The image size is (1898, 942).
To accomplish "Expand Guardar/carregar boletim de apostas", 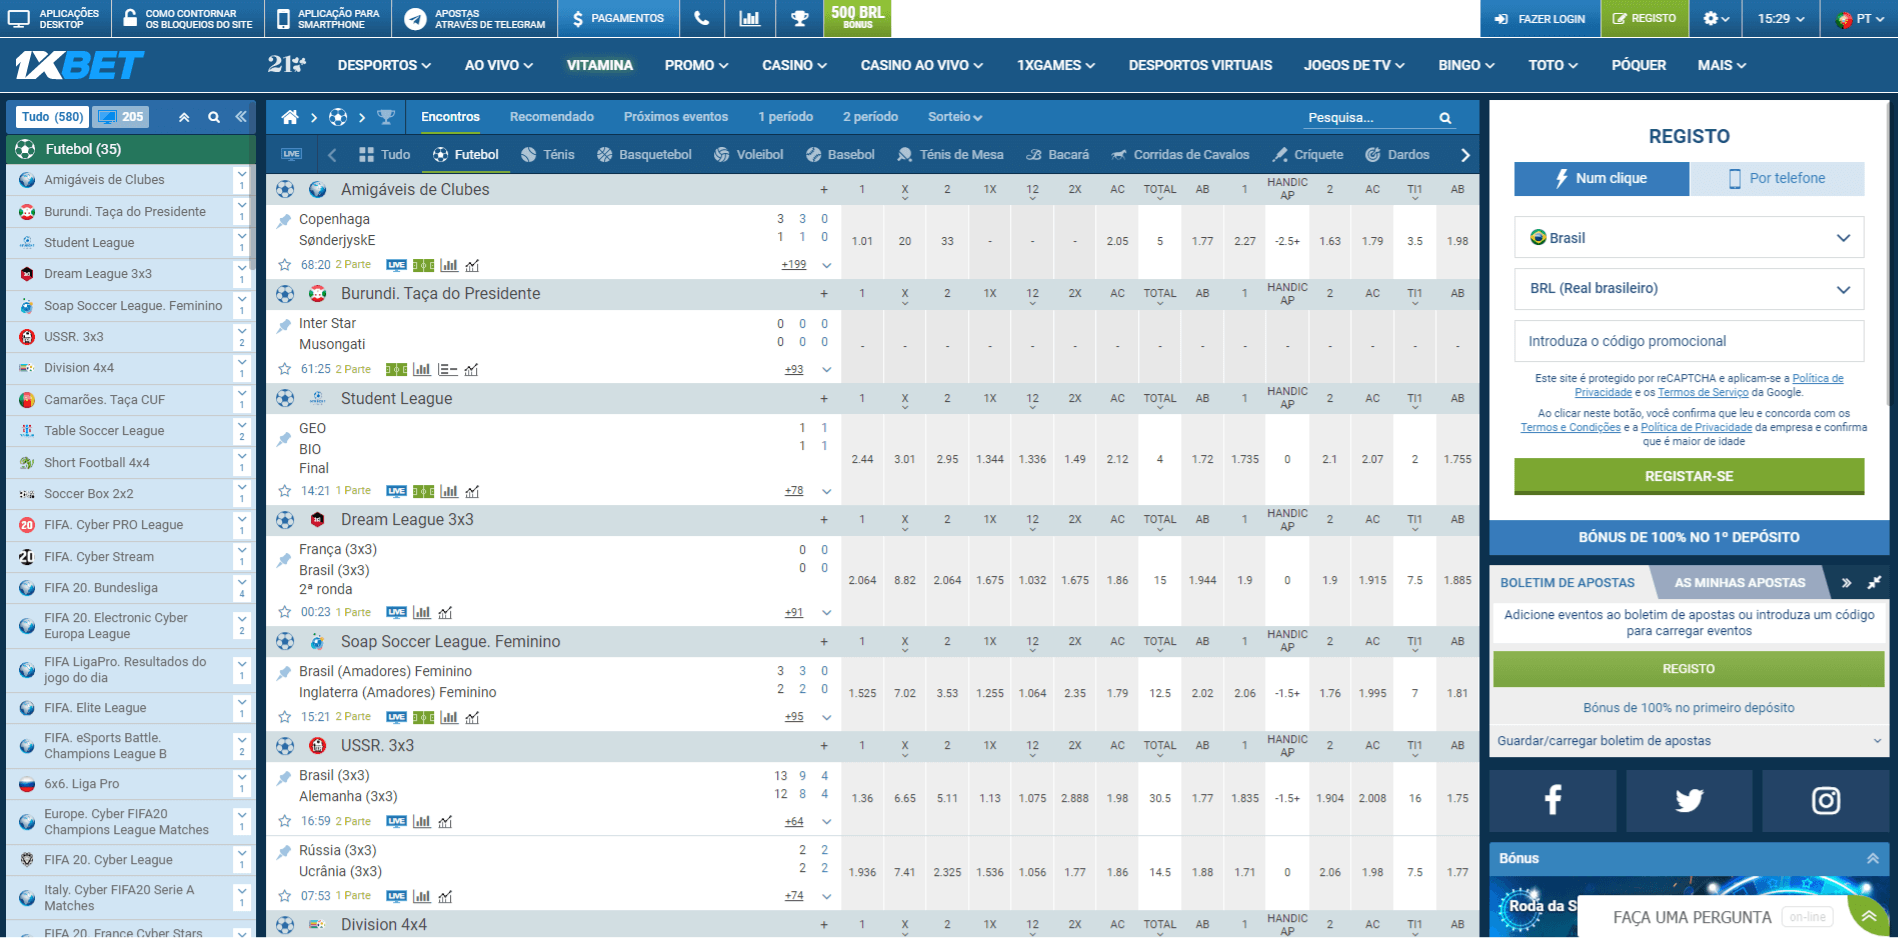I will pyautogui.click(x=1689, y=741).
